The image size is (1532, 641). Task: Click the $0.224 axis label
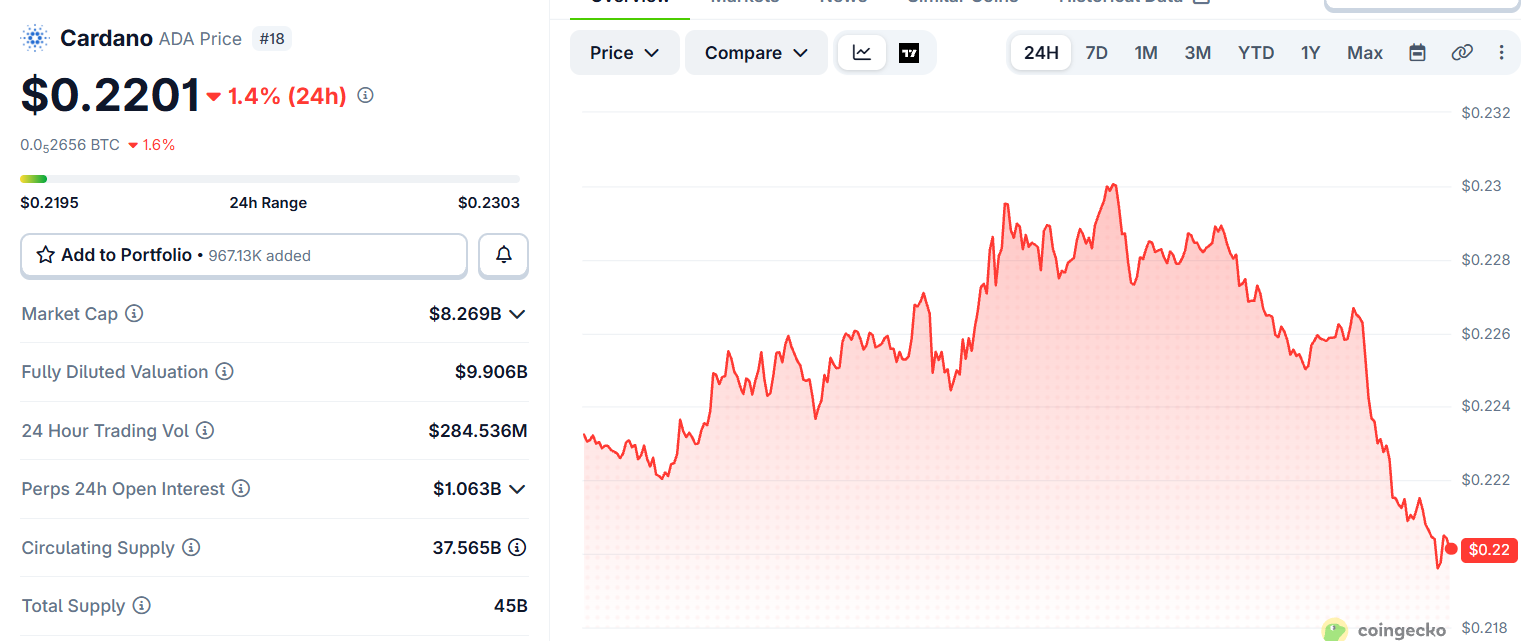point(1486,406)
